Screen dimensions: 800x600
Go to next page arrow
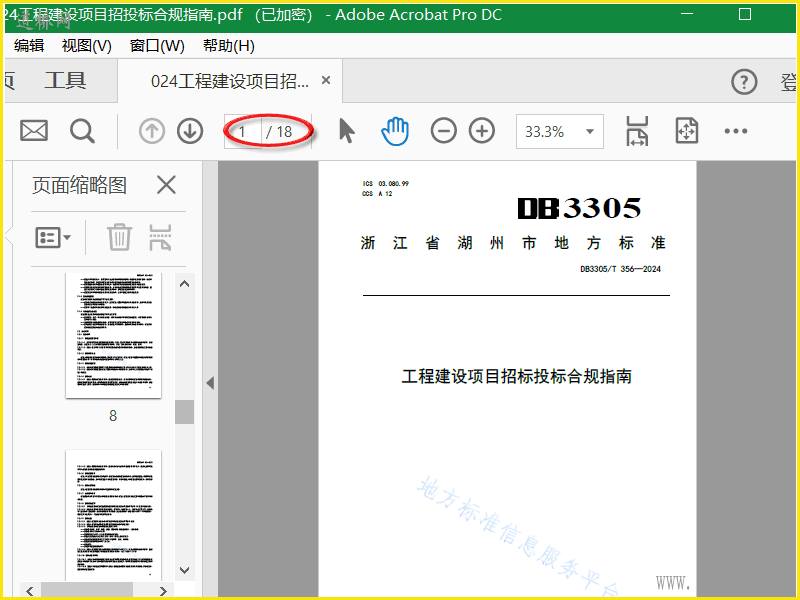point(190,131)
